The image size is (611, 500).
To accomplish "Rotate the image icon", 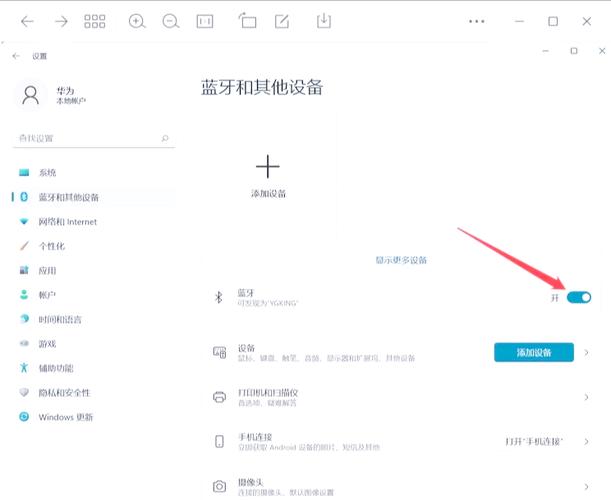I will click(247, 21).
